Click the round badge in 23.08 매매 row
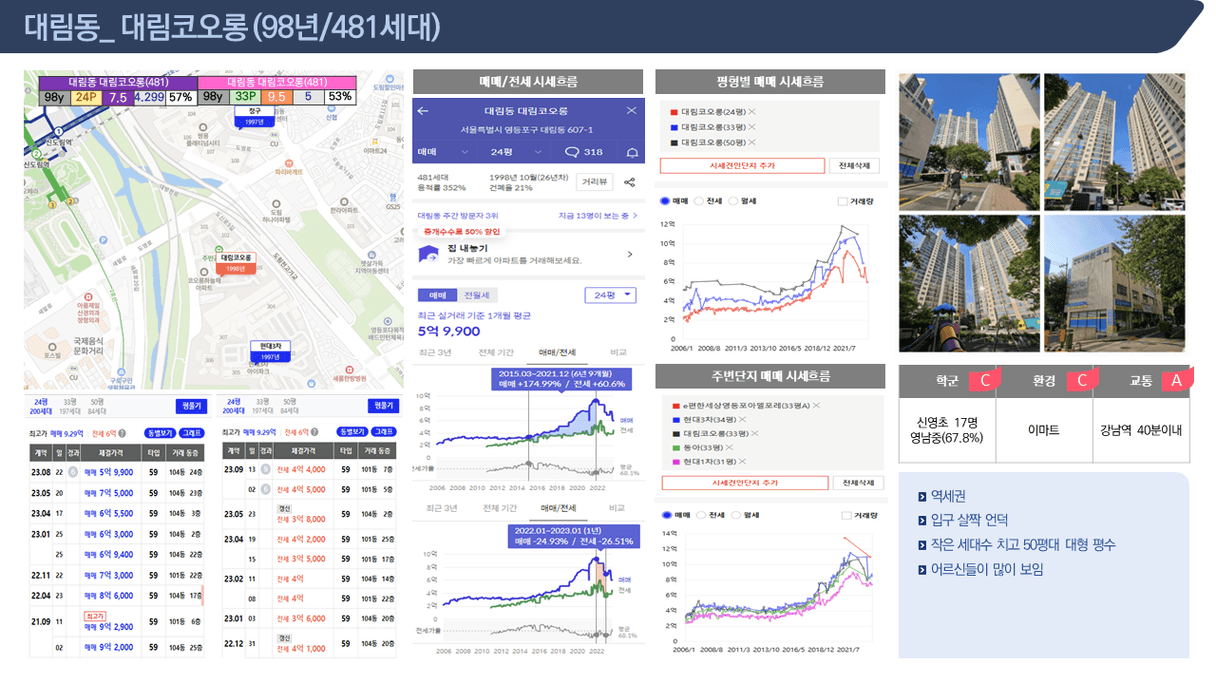The width and height of the screenshot is (1216, 684). [73, 470]
